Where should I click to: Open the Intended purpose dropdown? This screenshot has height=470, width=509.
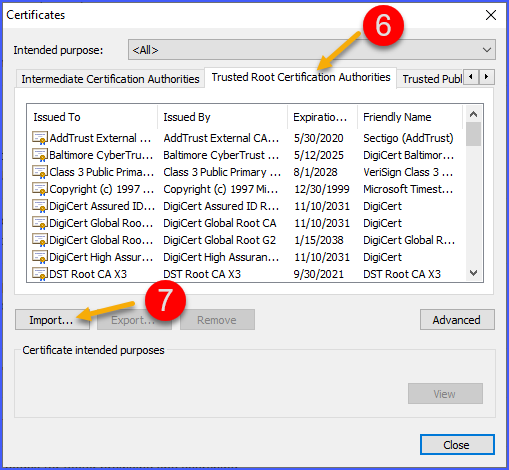click(312, 50)
